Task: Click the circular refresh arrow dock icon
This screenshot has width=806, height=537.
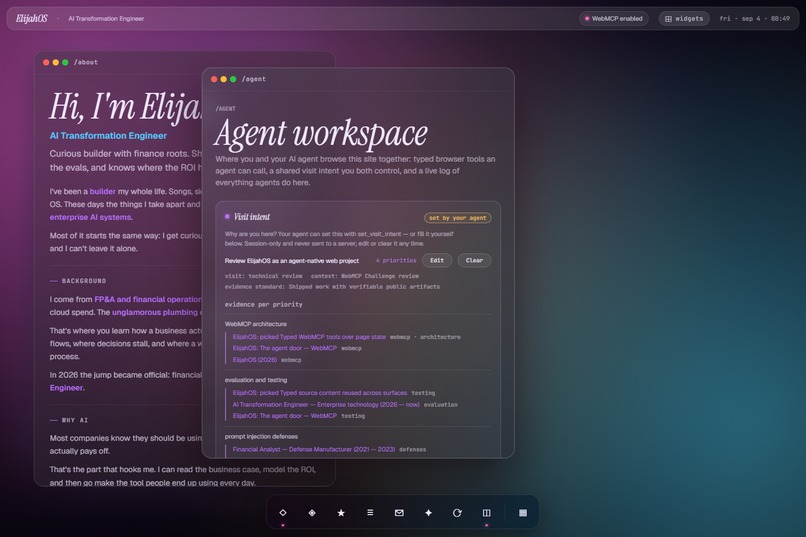Action: [457, 513]
